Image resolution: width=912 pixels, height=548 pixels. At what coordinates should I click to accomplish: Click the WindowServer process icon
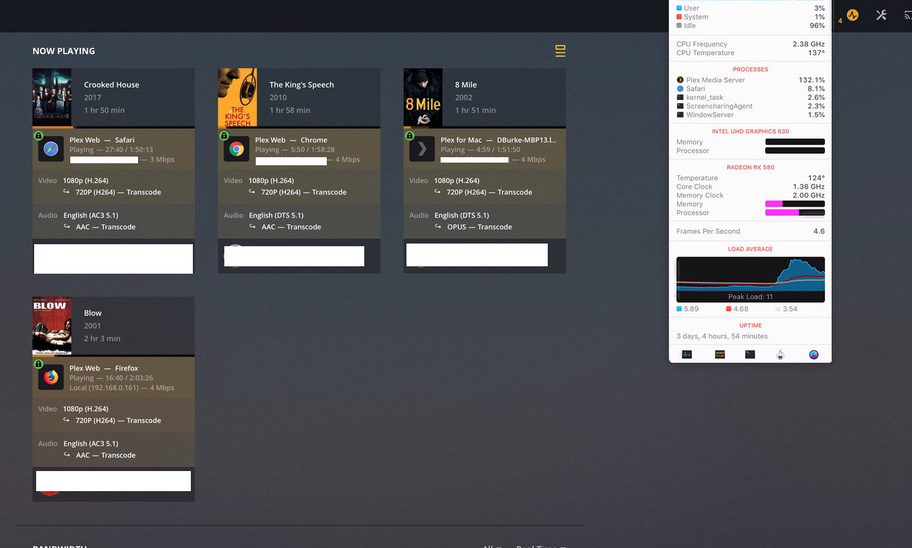coord(680,115)
